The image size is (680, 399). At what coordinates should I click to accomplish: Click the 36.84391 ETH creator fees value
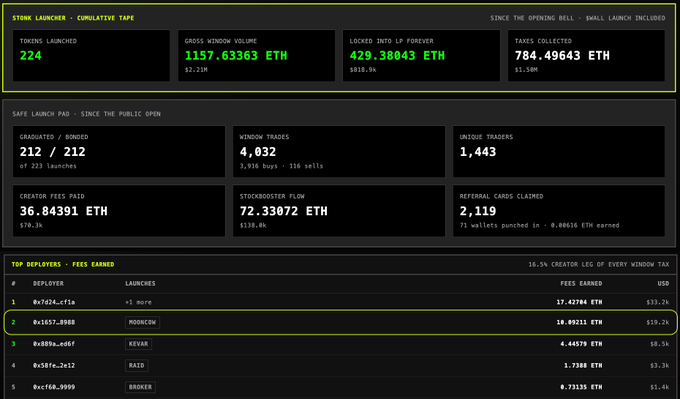[x=63, y=211]
